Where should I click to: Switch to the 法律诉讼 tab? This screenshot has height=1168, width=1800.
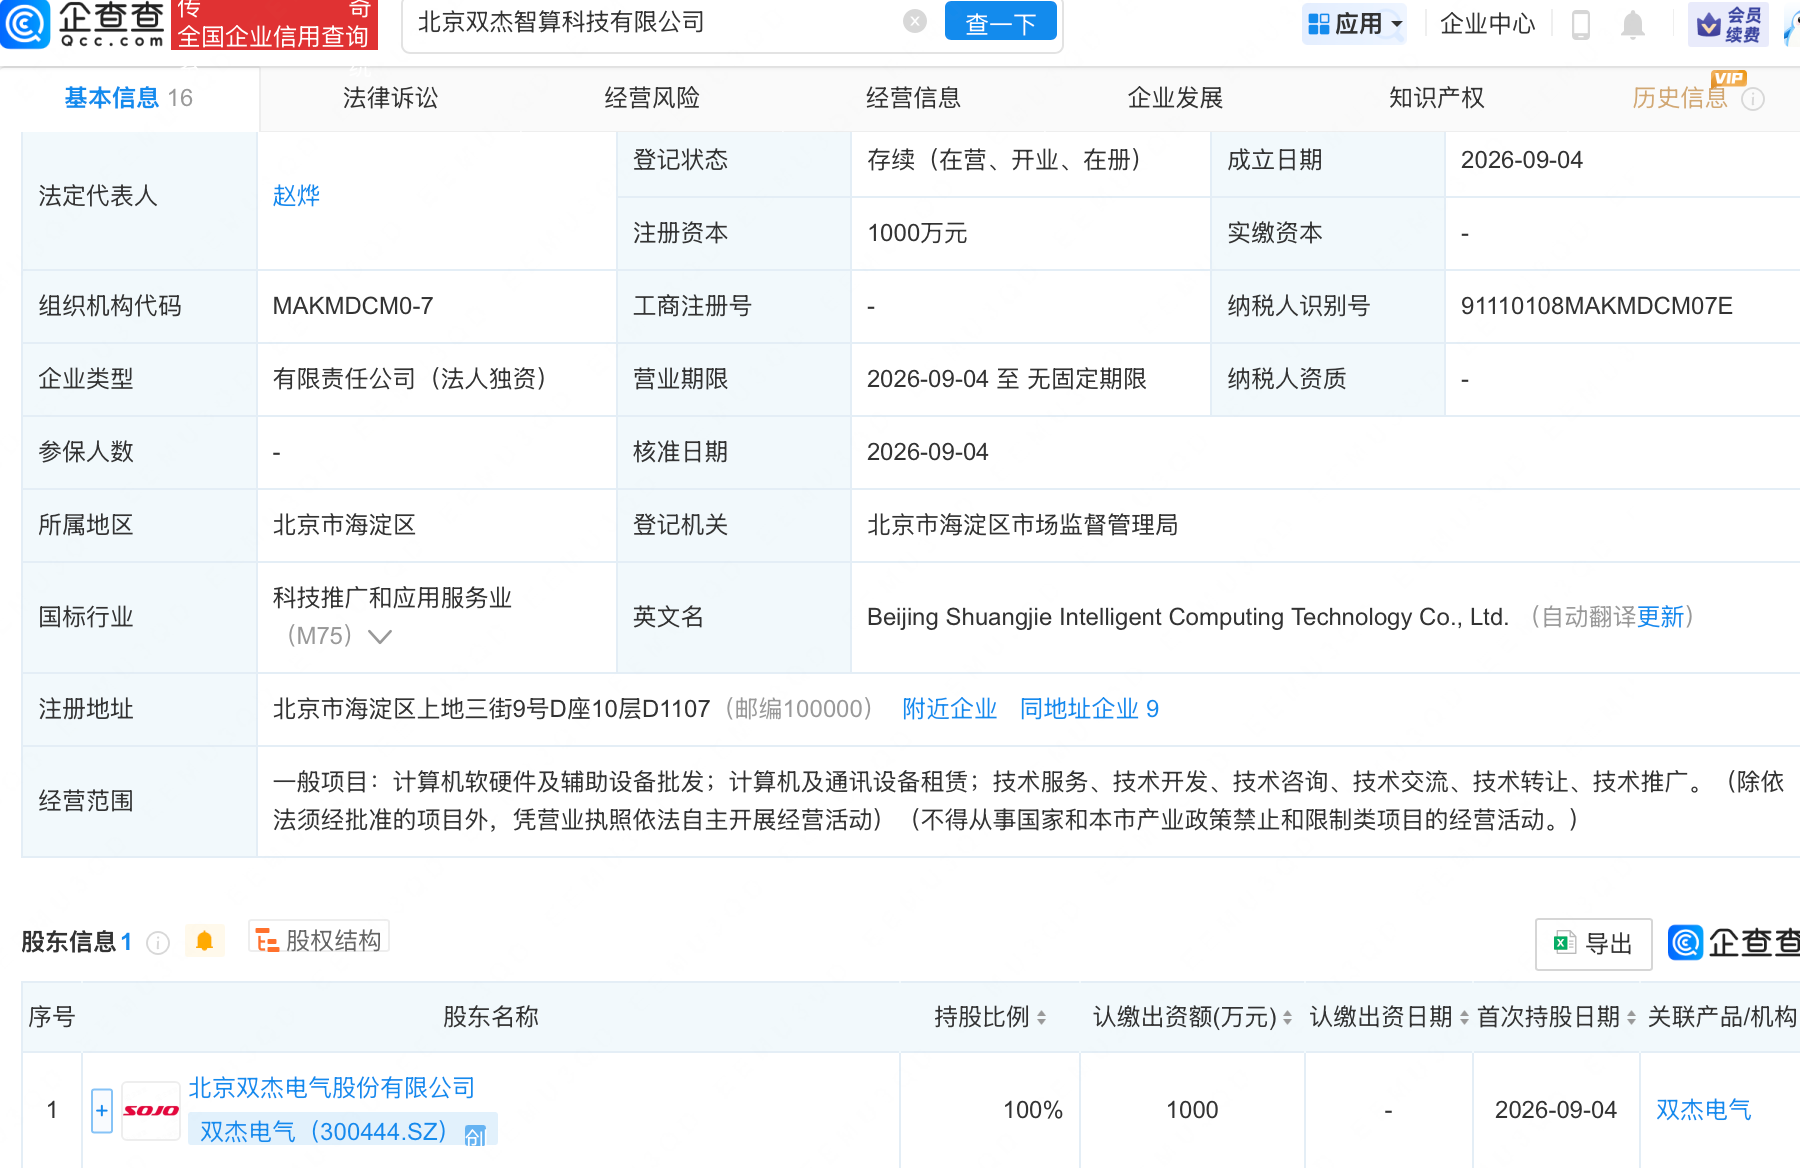click(x=390, y=98)
